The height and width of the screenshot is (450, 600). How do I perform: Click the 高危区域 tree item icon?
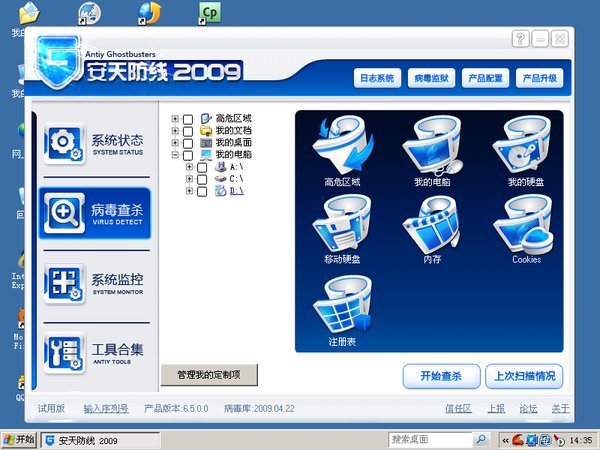(x=206, y=119)
